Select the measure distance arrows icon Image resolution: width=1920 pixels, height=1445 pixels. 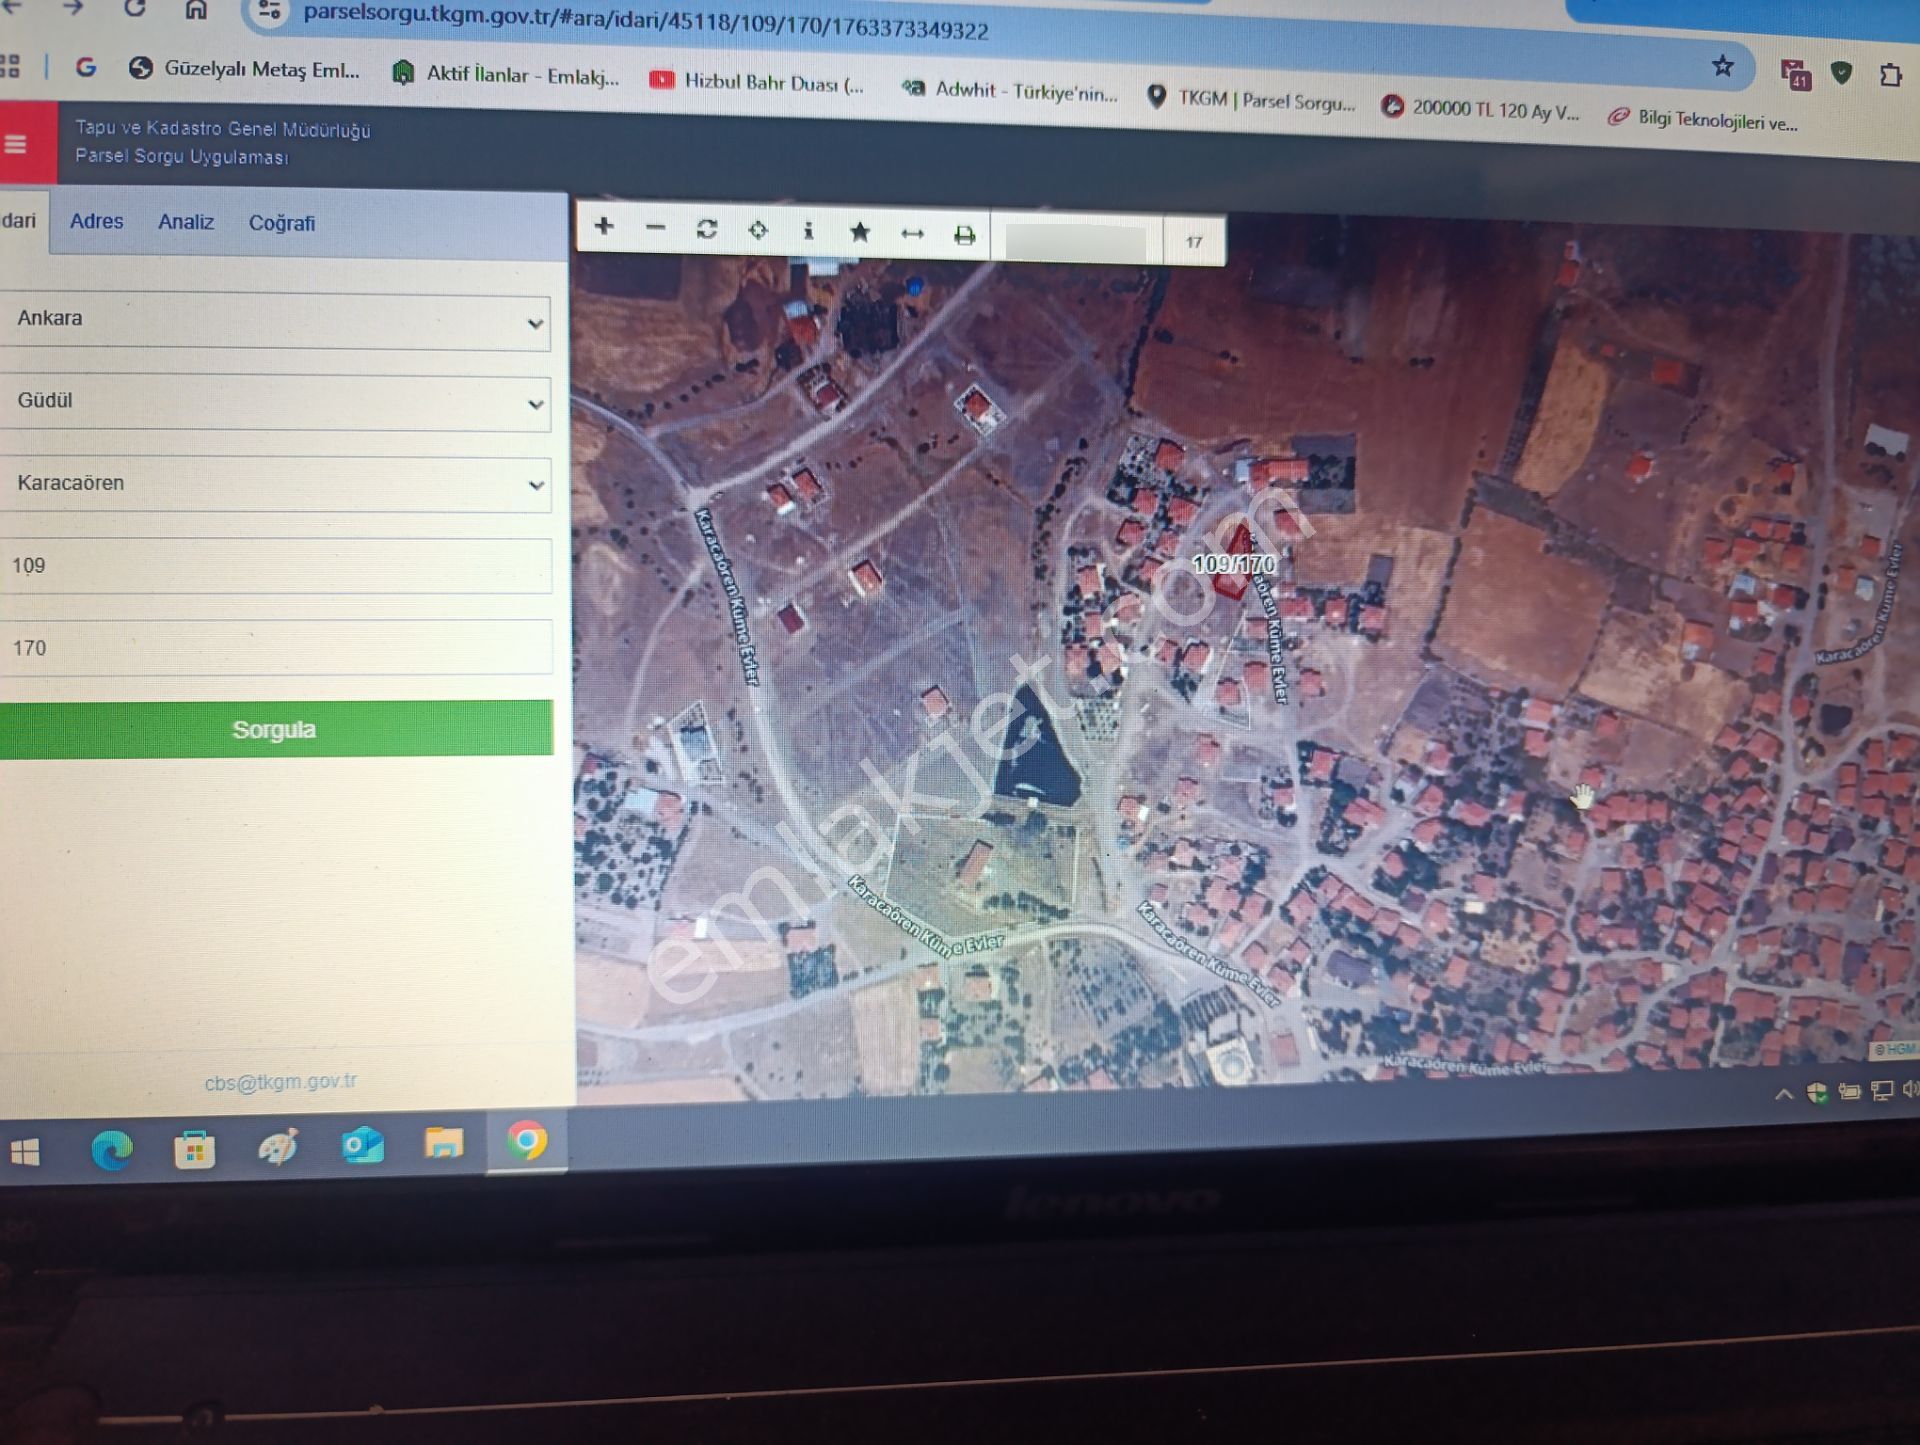pyautogui.click(x=912, y=234)
